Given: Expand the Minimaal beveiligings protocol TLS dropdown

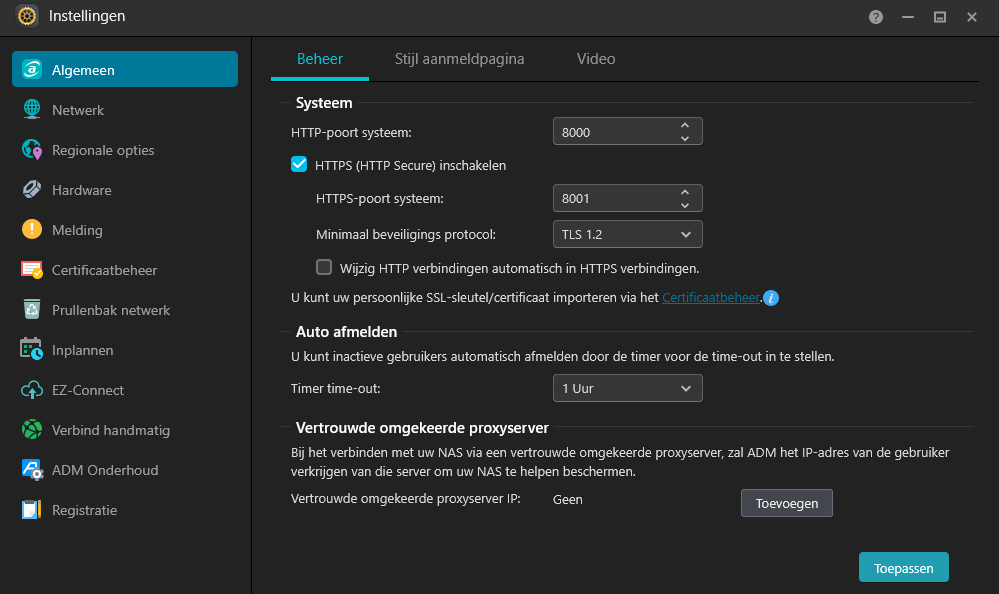Looking at the screenshot, I should click(x=628, y=234).
